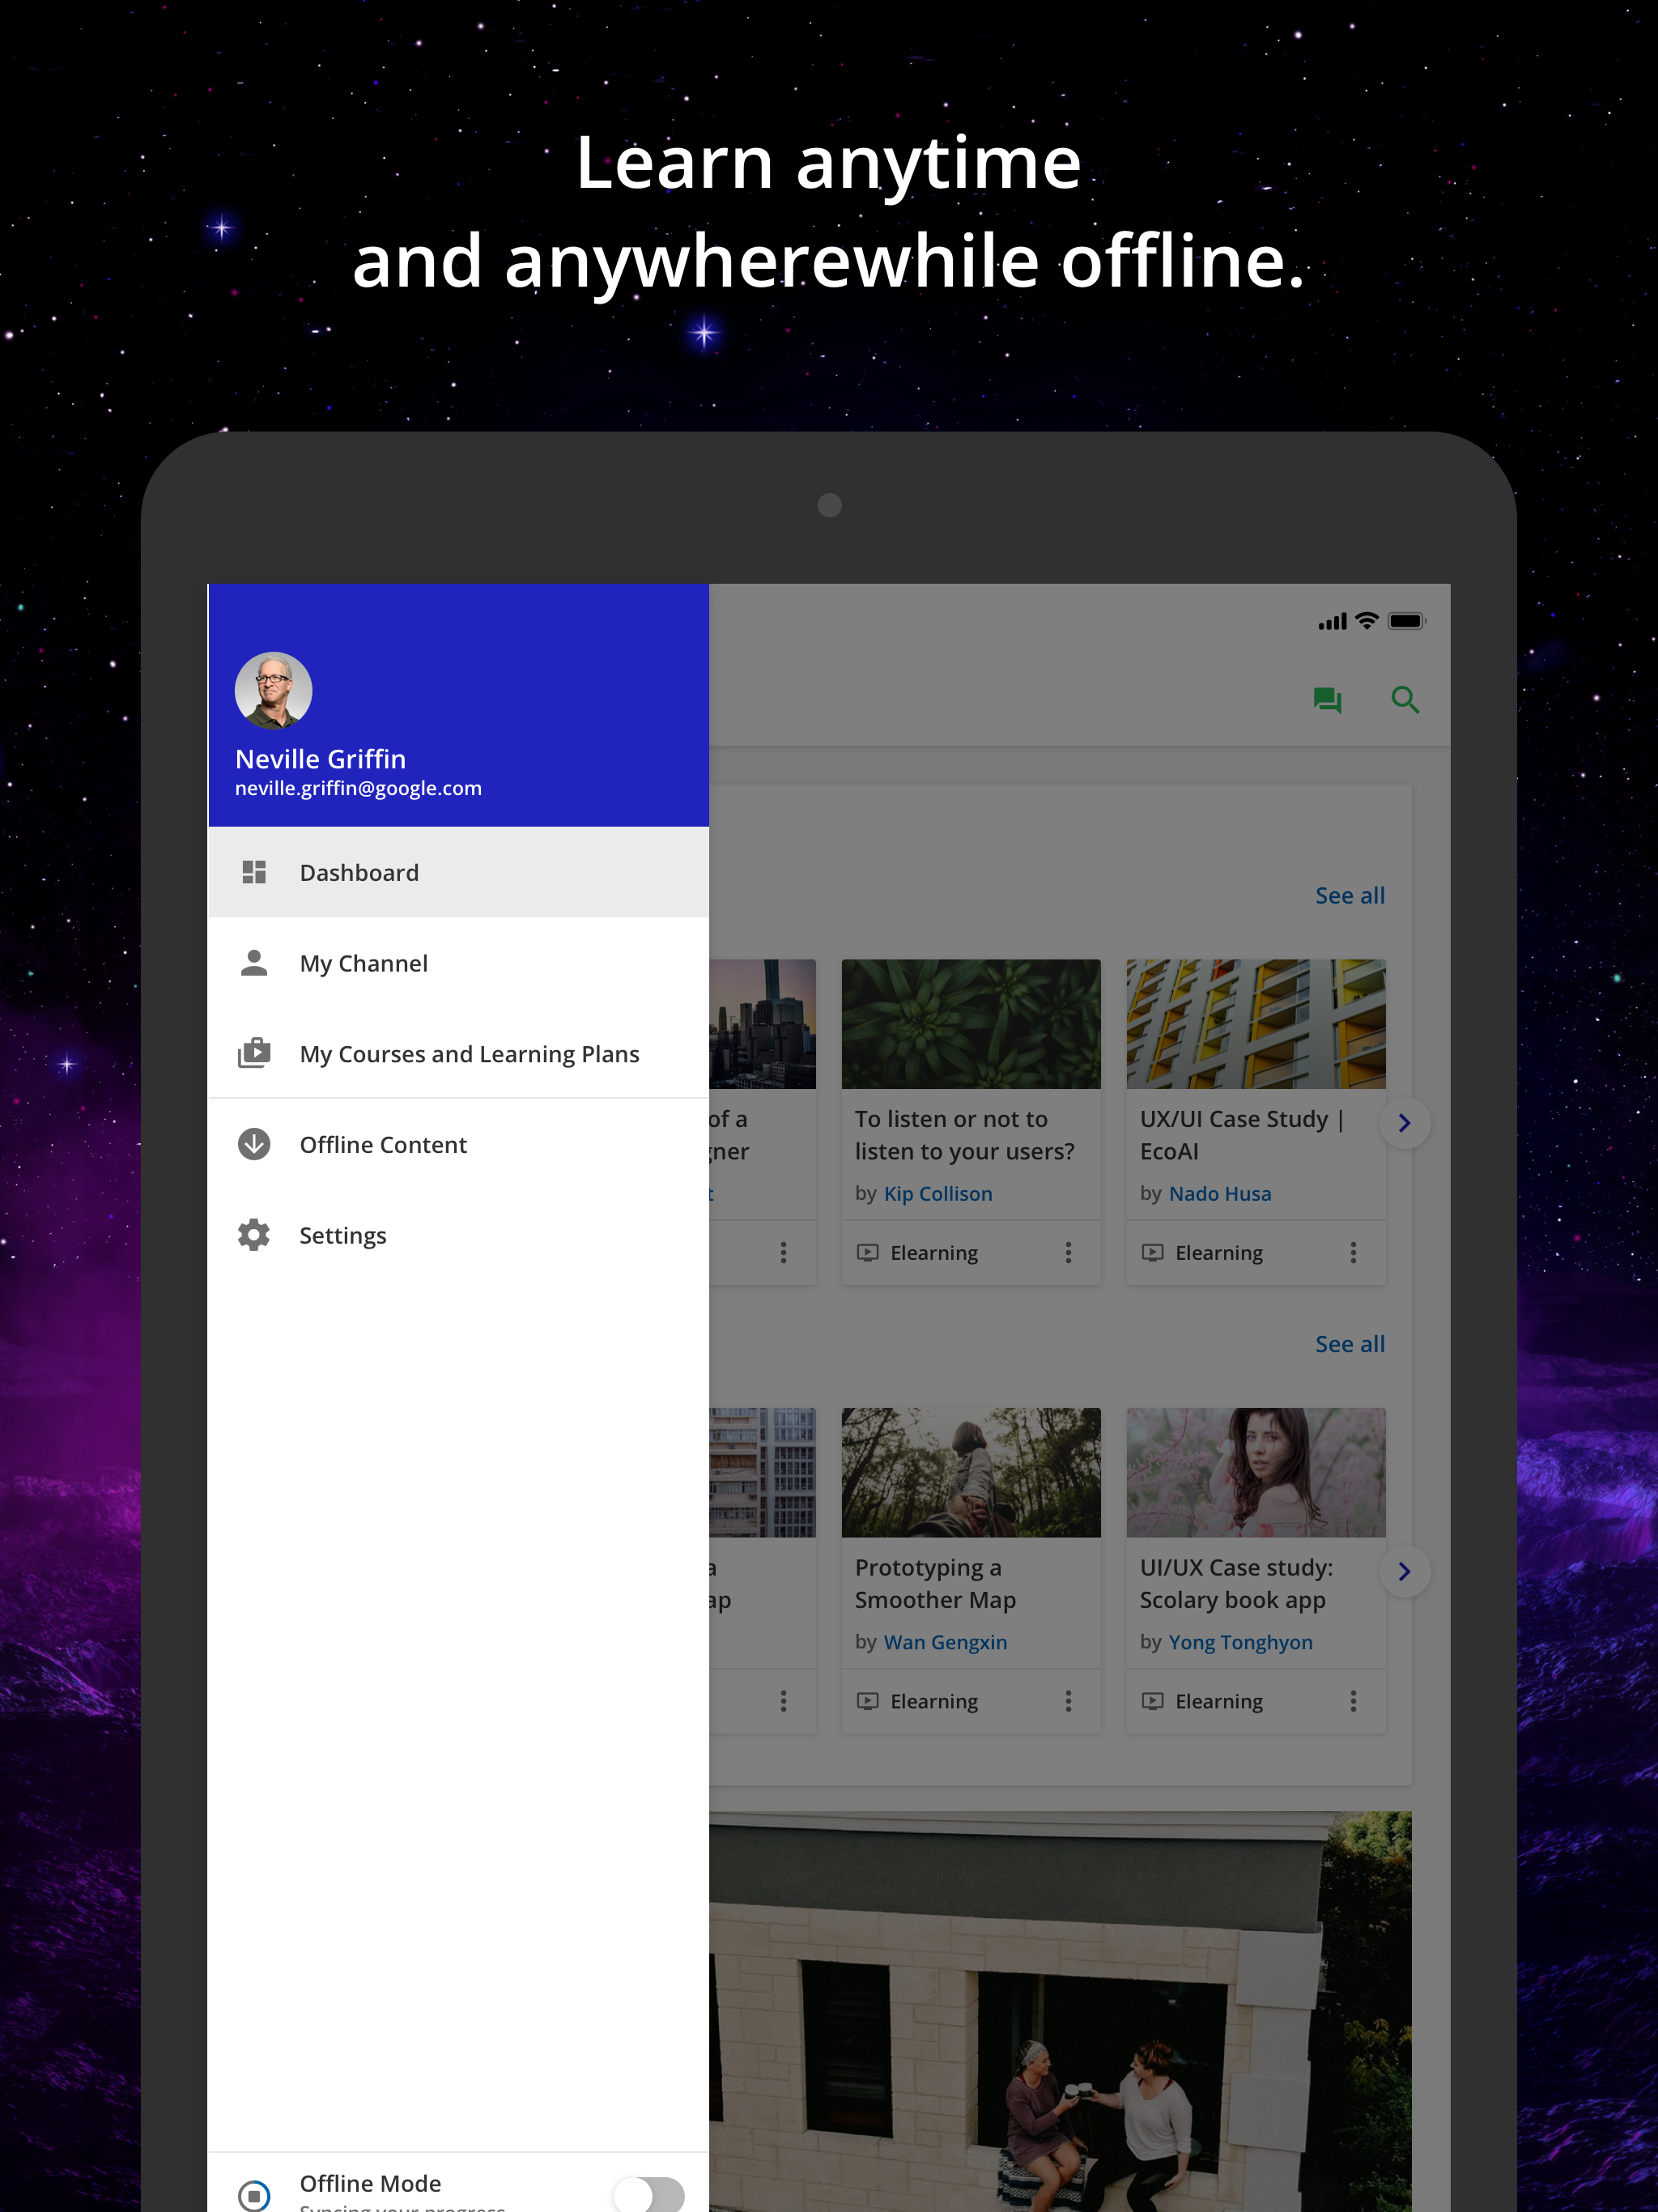Advance the second carousel with right chevron
The width and height of the screenshot is (1658, 2212).
[x=1404, y=1571]
